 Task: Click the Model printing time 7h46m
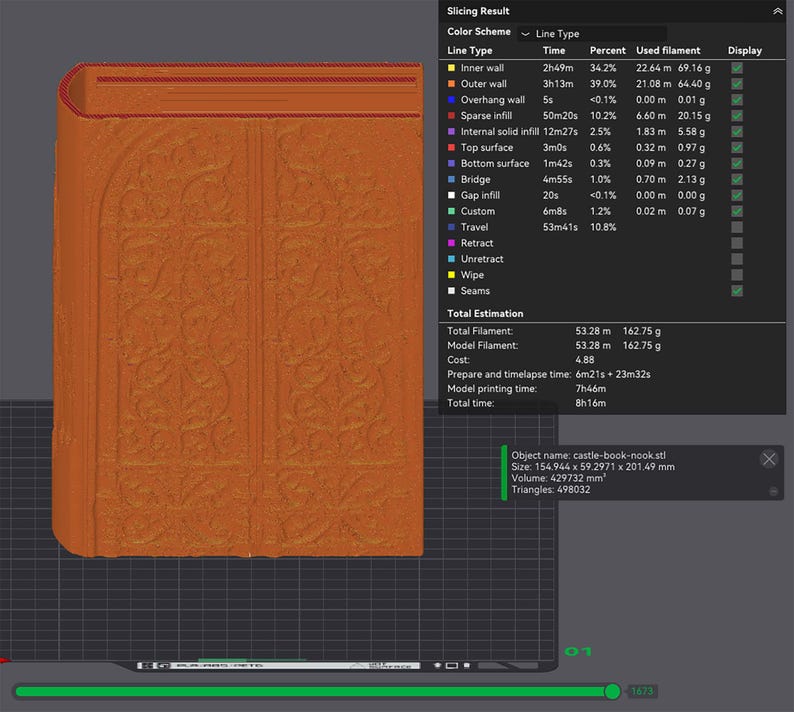590,389
